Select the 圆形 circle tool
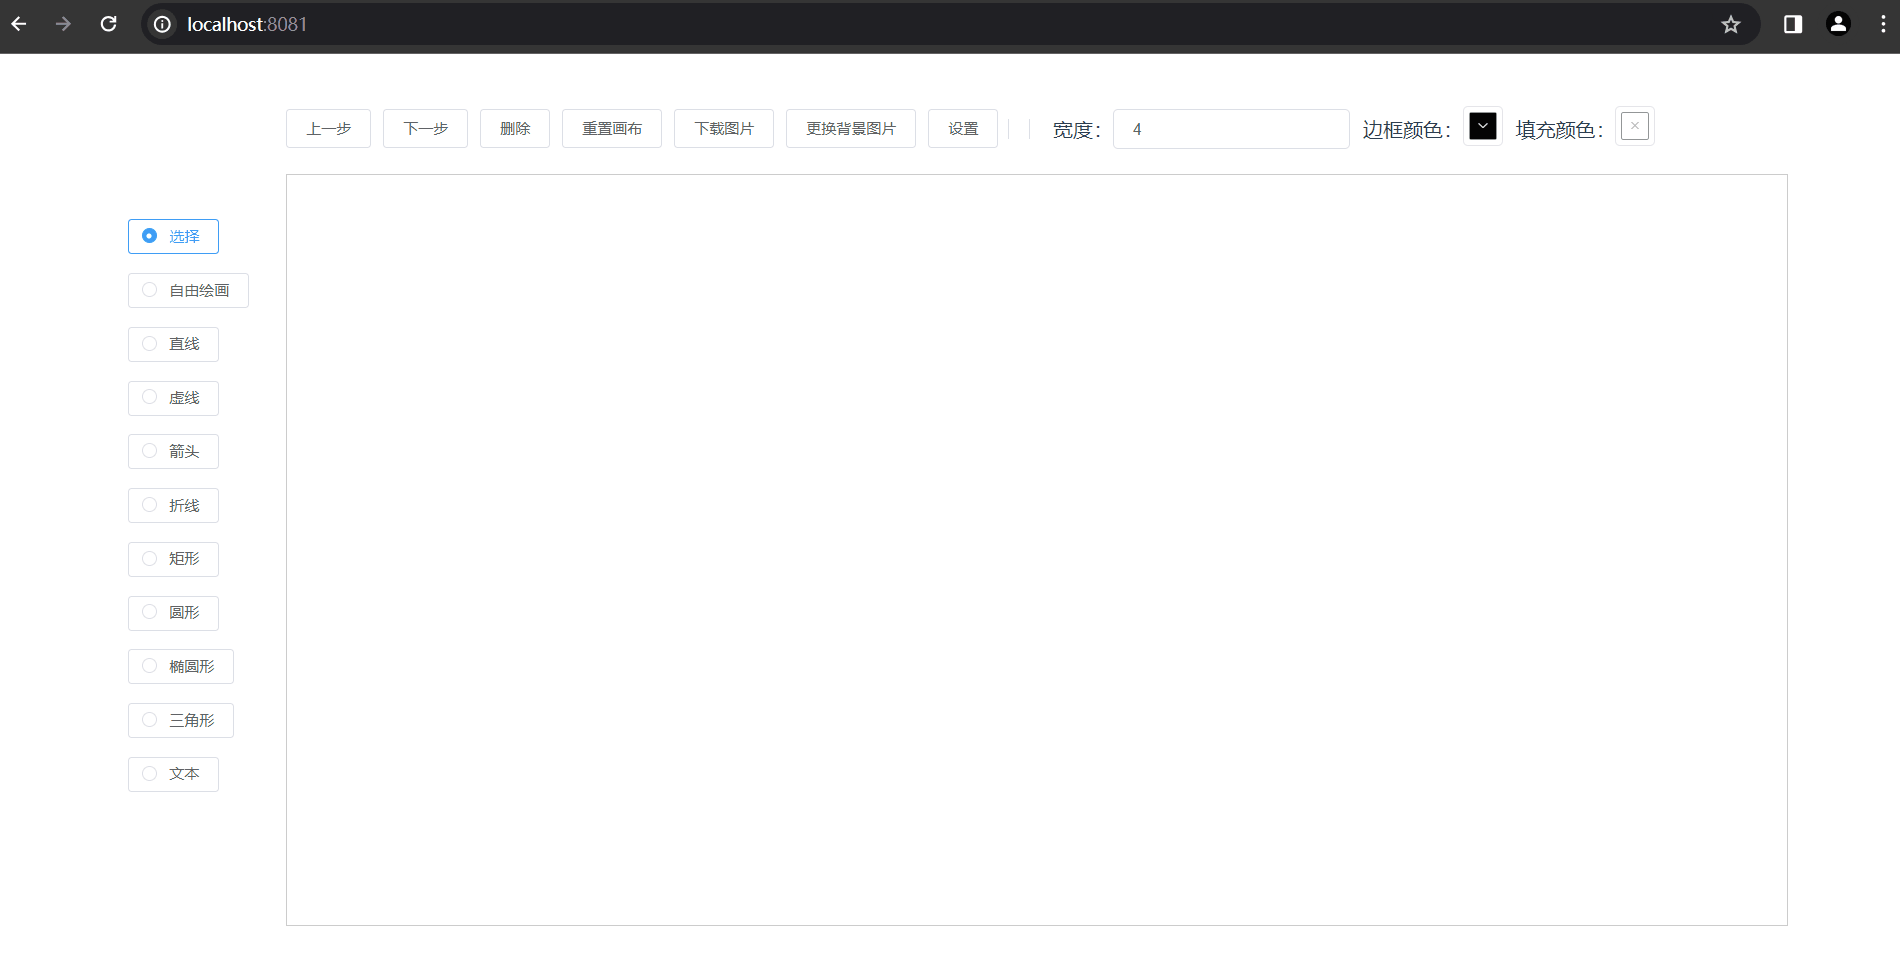 point(173,613)
